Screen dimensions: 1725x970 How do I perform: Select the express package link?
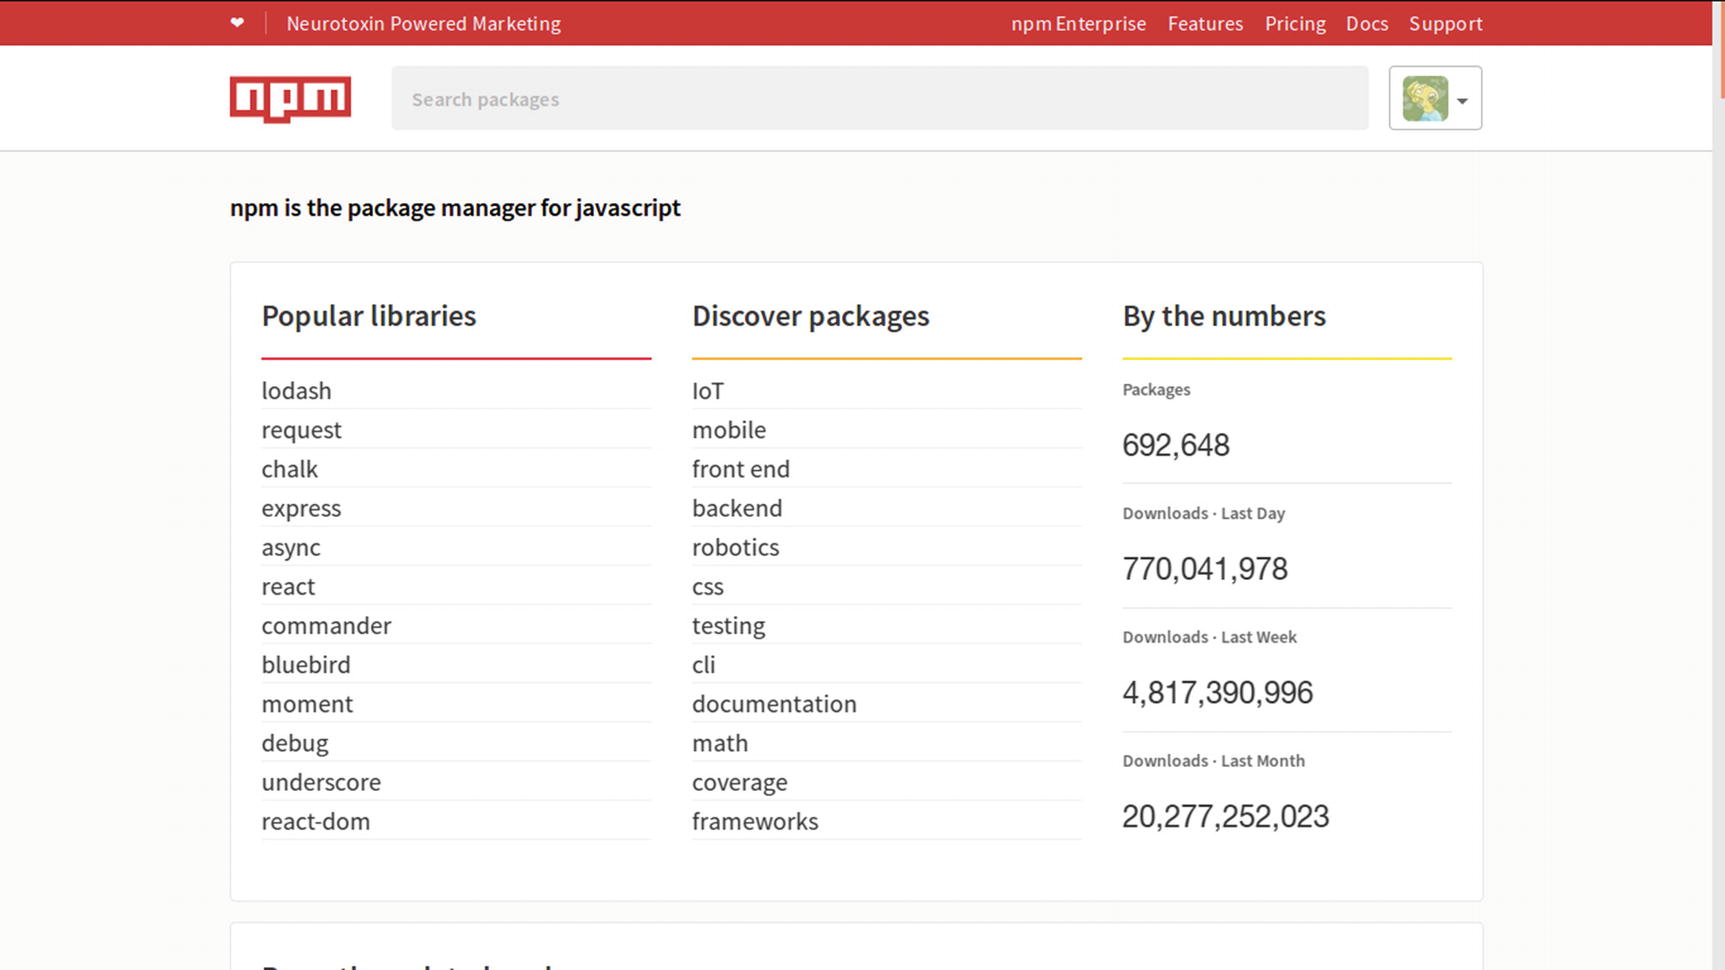click(301, 508)
